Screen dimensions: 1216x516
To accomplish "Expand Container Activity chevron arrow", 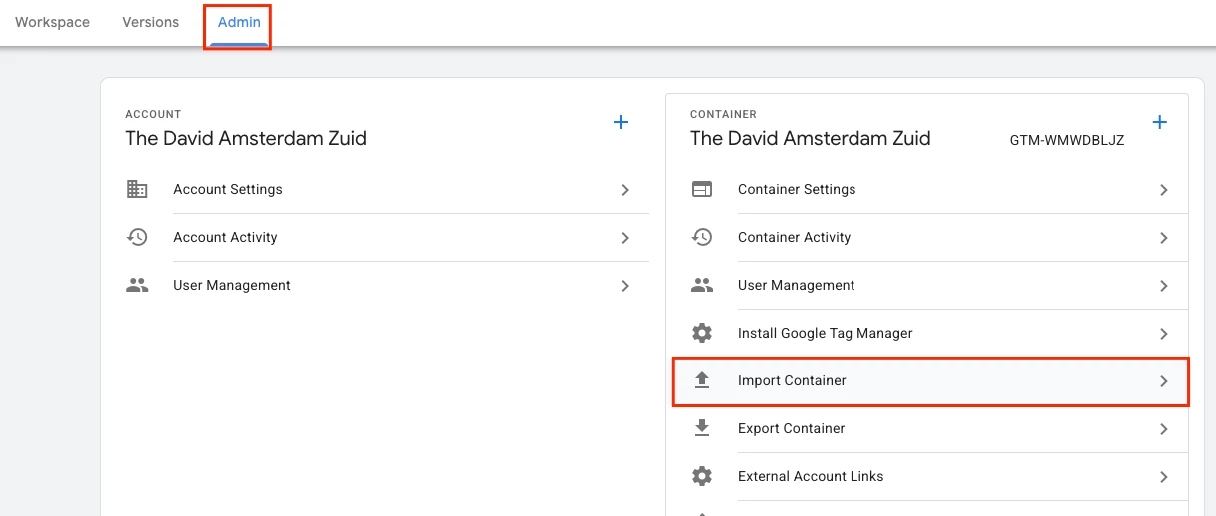I will pos(1164,237).
